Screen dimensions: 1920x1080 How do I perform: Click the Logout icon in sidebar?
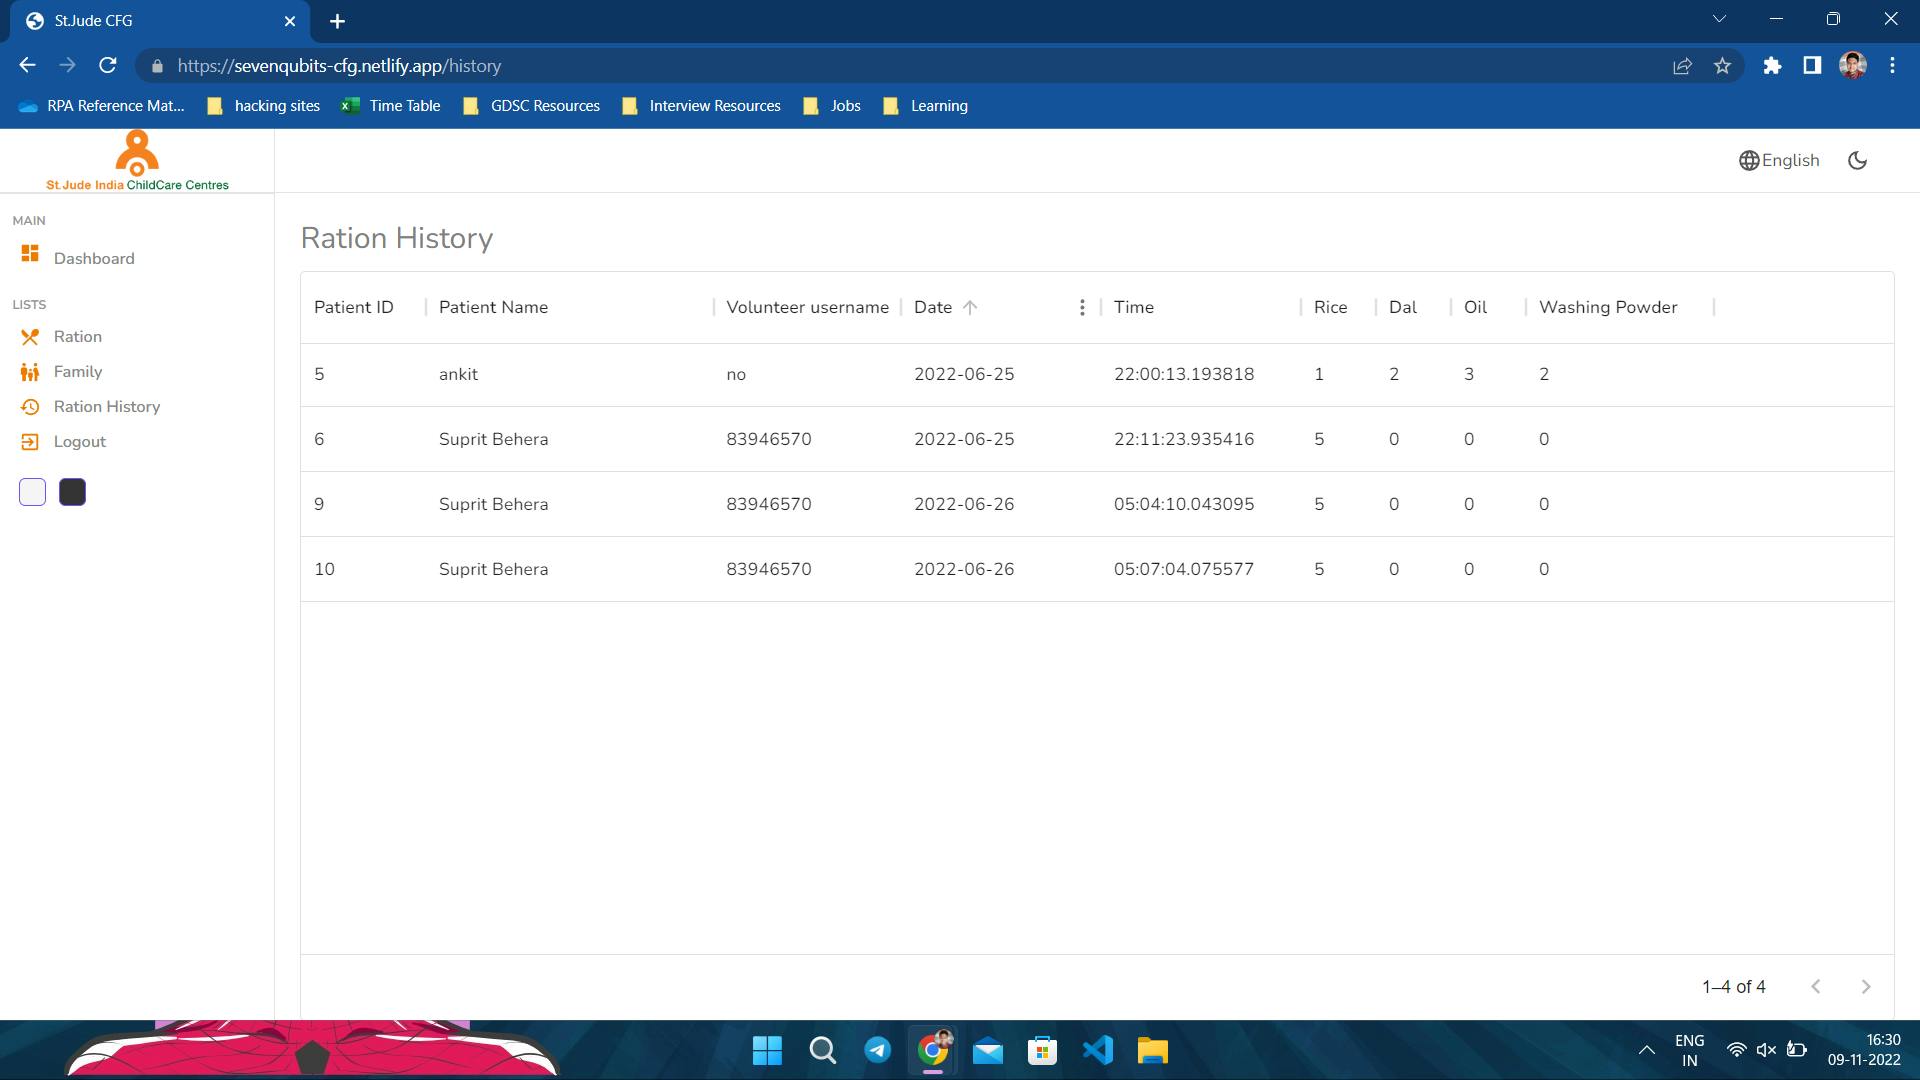[x=30, y=442]
